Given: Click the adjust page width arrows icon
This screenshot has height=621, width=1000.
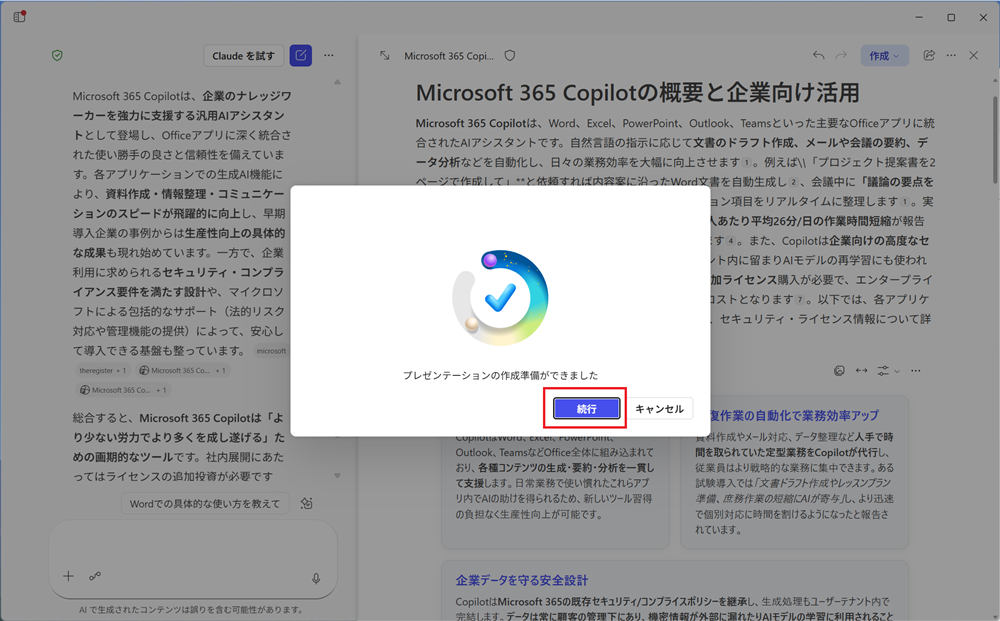Looking at the screenshot, I should [x=861, y=370].
